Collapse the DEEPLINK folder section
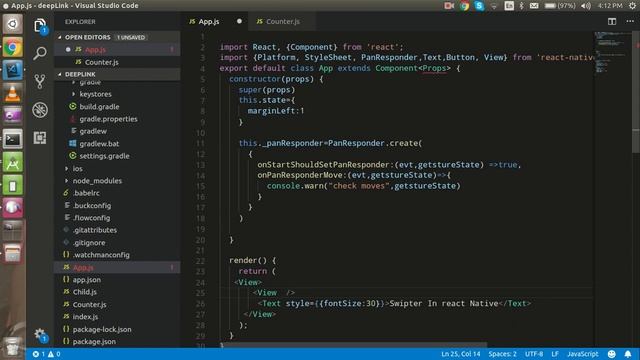 (x=117, y=74)
